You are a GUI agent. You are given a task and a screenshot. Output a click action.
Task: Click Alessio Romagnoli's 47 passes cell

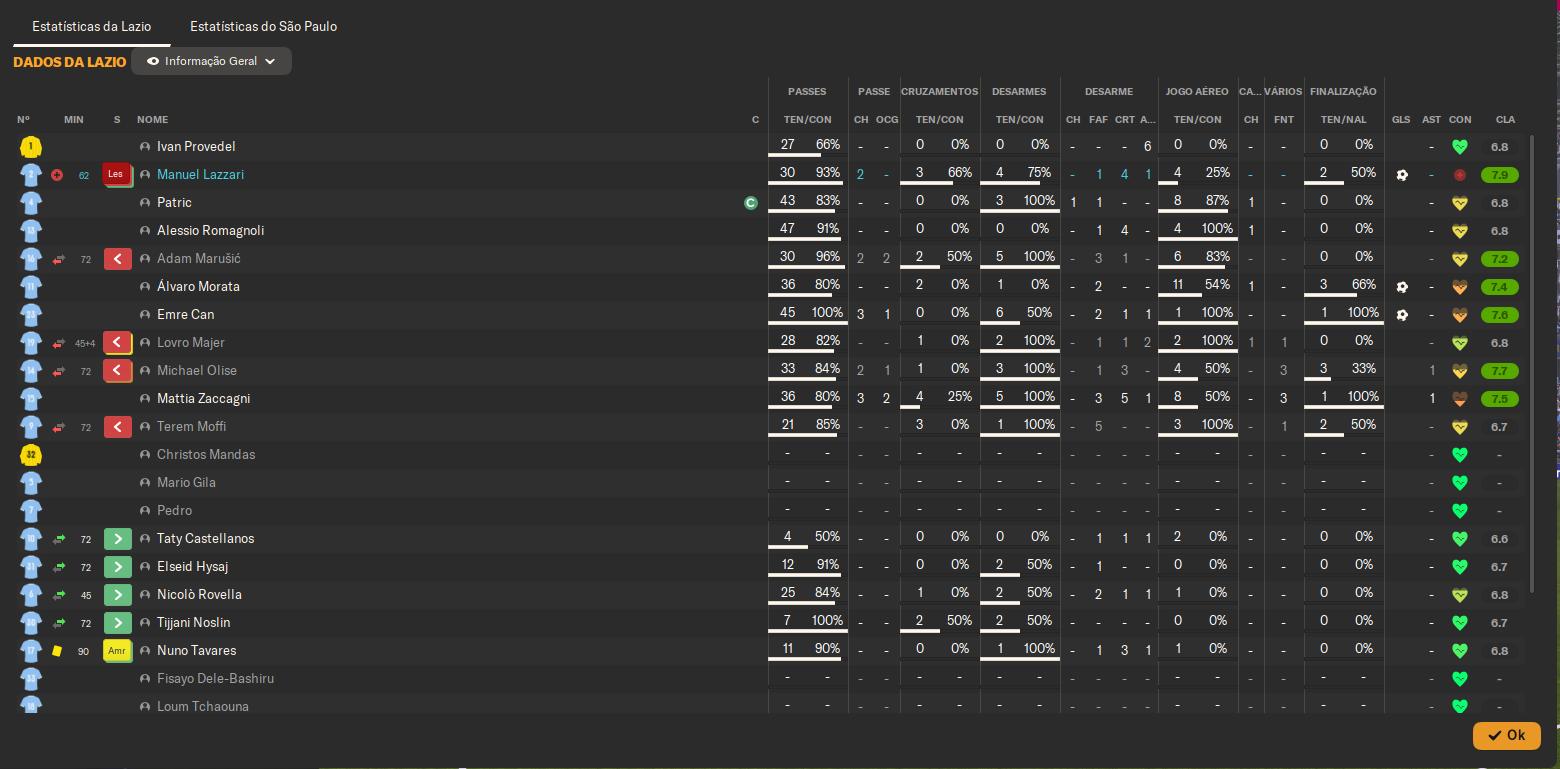click(x=787, y=229)
